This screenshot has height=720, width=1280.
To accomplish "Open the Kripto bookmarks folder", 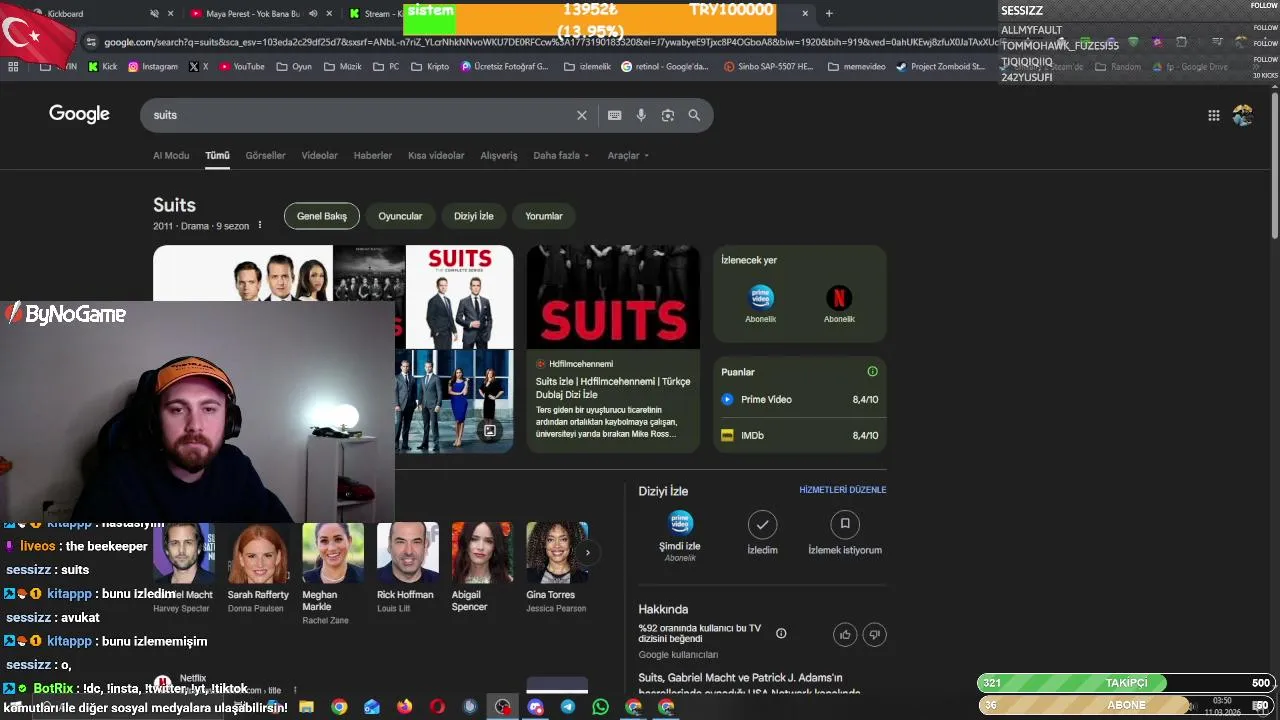I will point(431,67).
